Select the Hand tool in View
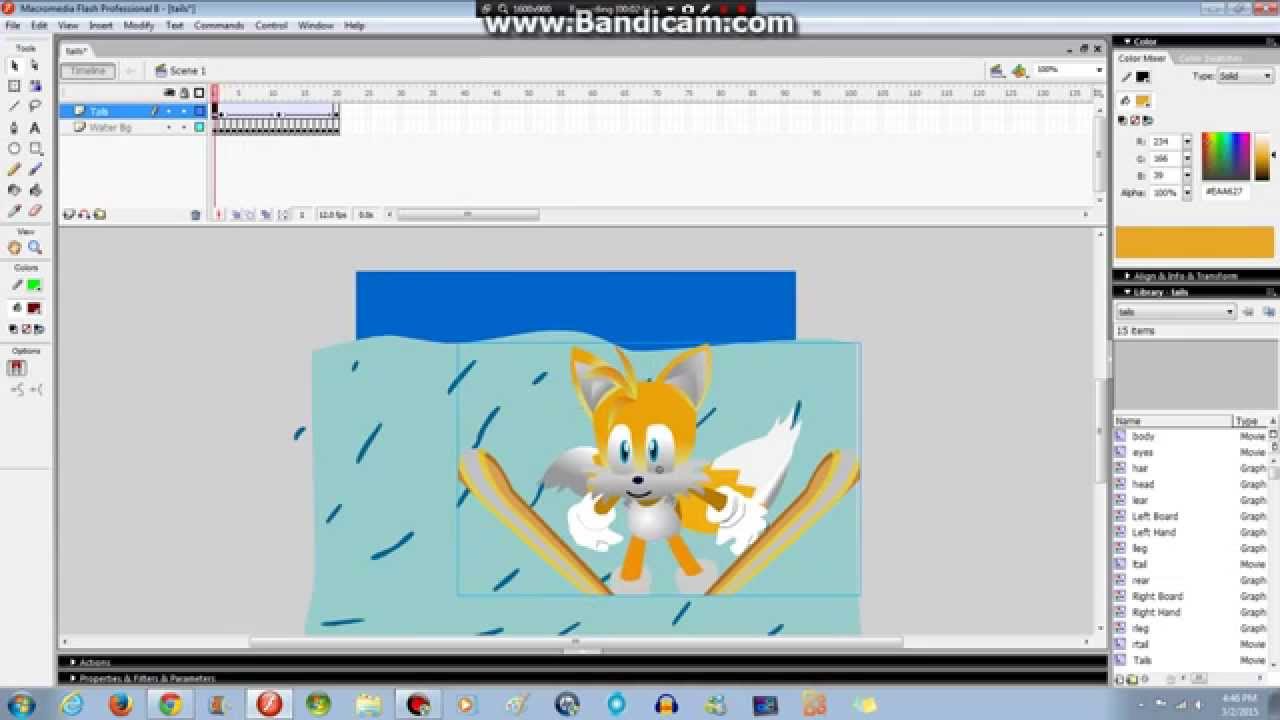 (x=15, y=248)
